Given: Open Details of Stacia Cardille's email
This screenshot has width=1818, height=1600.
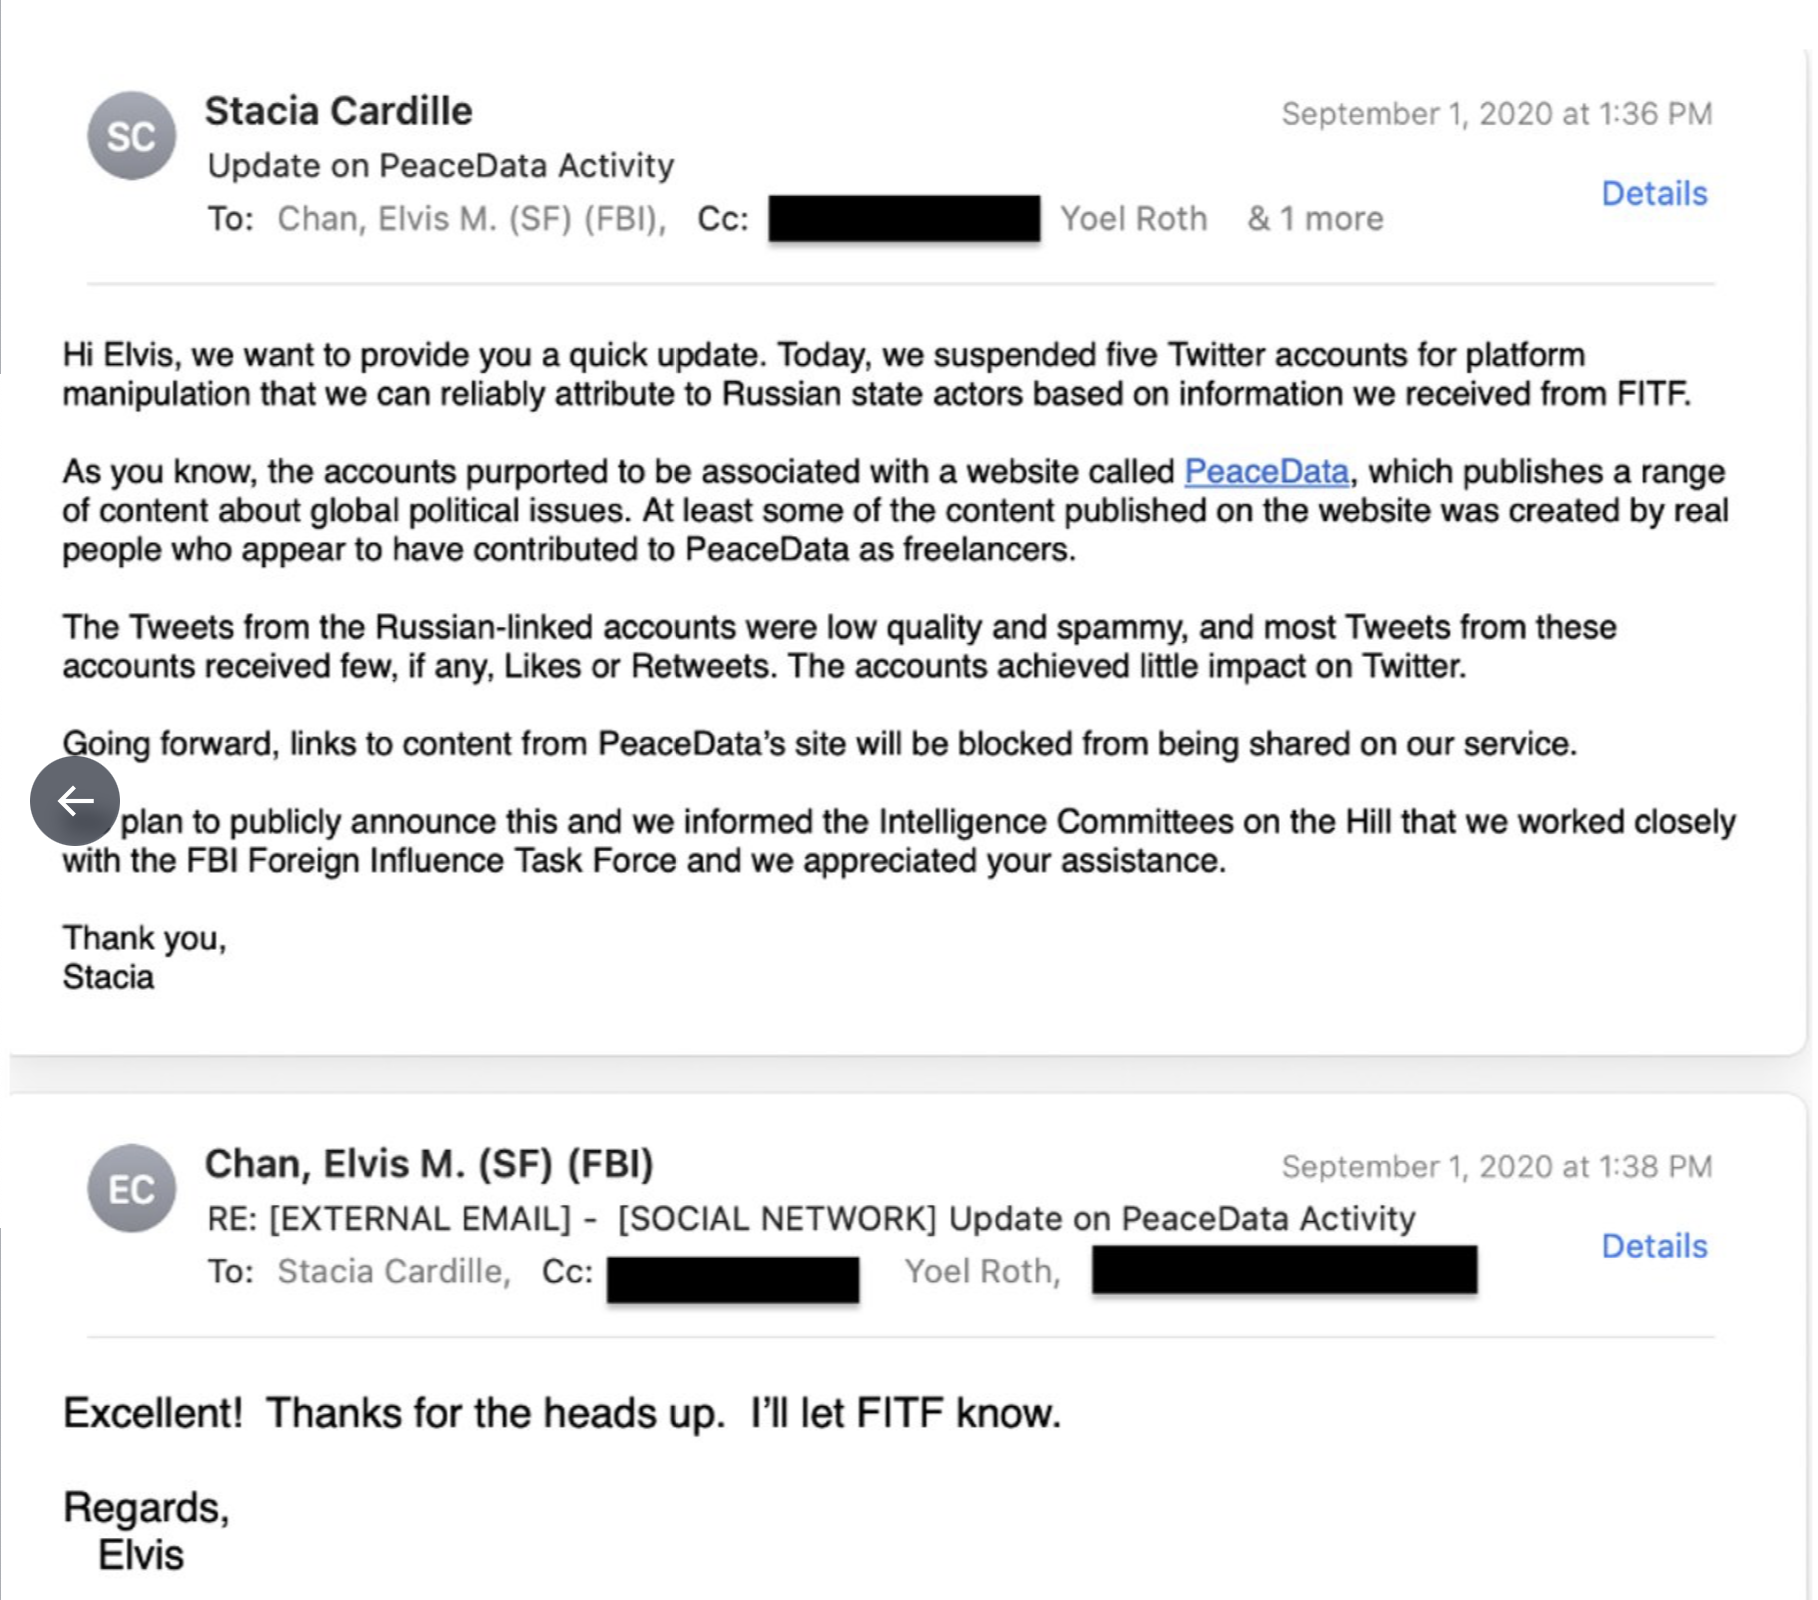Looking at the screenshot, I should point(1654,193).
